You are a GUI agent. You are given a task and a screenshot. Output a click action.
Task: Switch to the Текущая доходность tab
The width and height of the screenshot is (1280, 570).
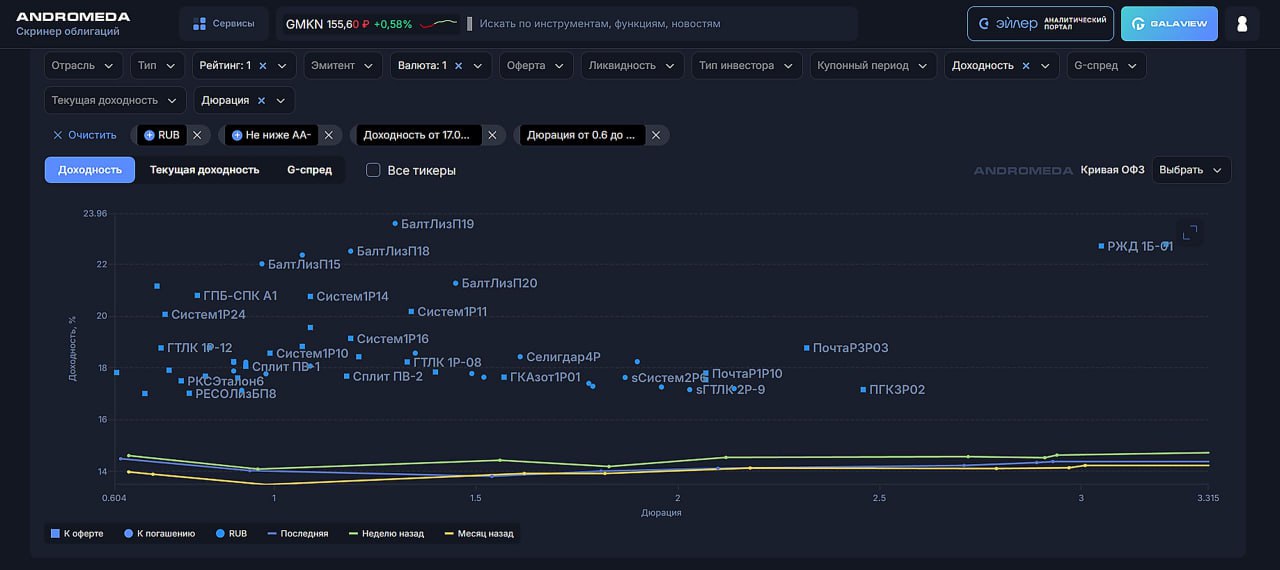point(204,170)
